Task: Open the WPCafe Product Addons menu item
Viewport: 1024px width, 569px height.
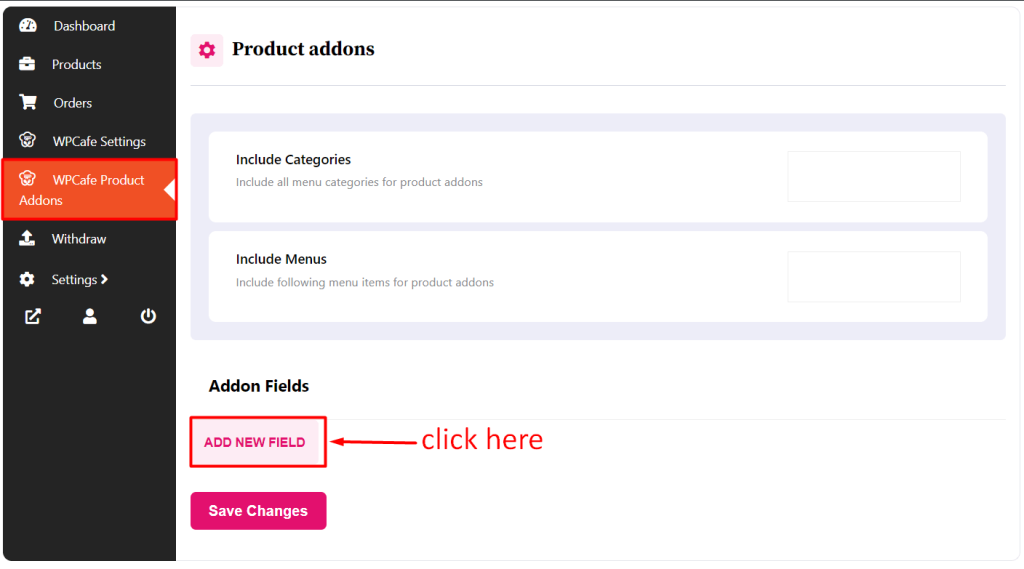Action: [89, 189]
